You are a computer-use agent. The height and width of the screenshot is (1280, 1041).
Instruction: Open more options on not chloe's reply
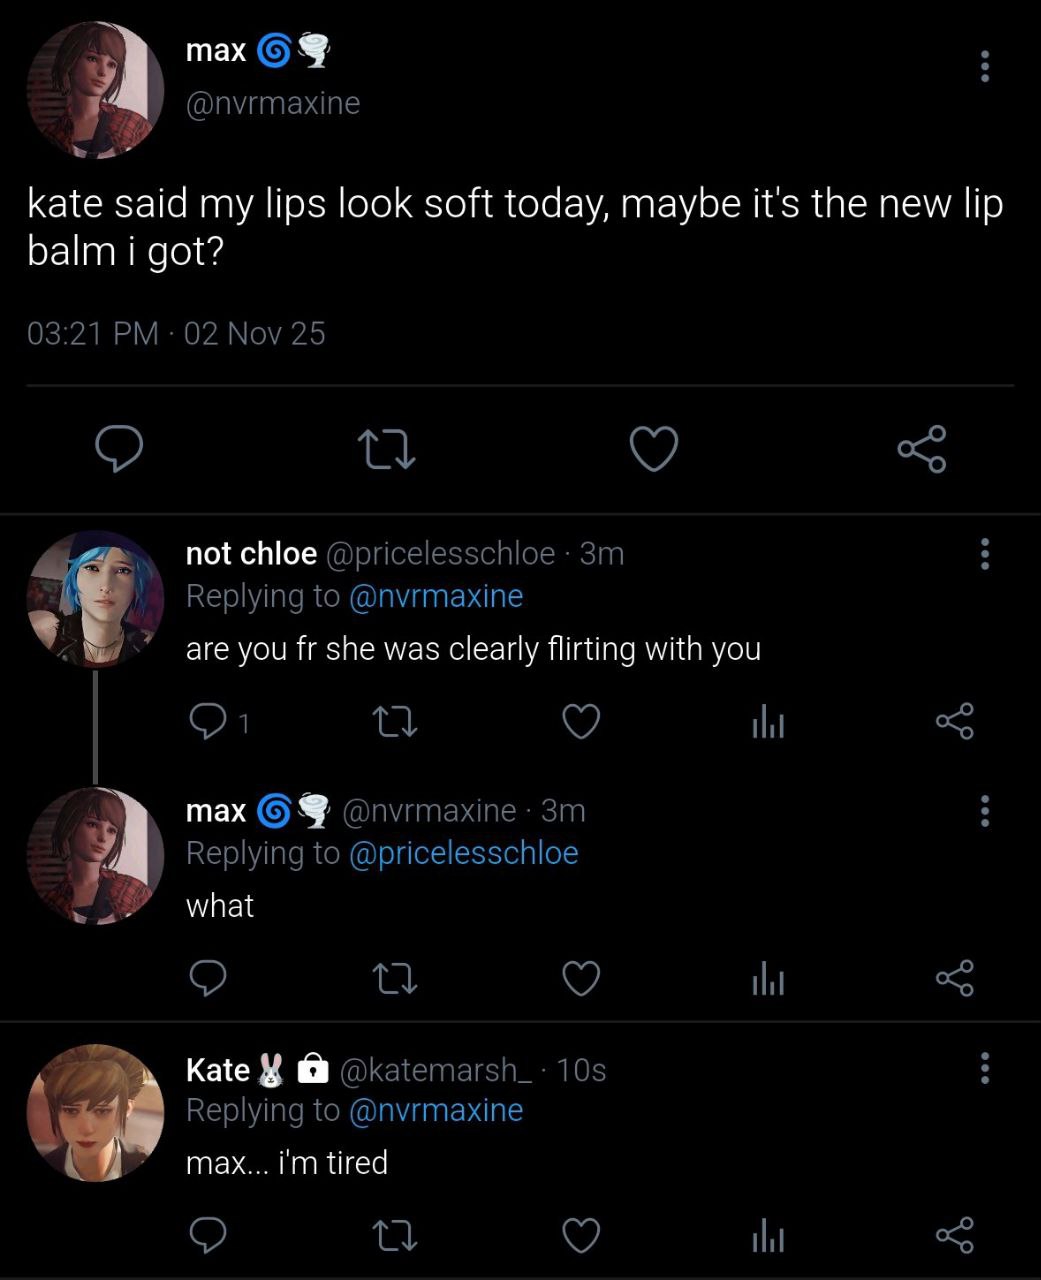(x=985, y=553)
